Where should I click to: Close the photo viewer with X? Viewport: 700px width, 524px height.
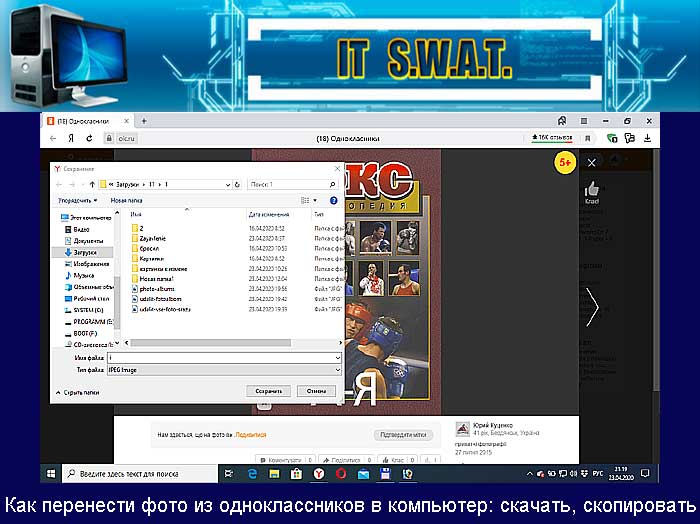(592, 163)
